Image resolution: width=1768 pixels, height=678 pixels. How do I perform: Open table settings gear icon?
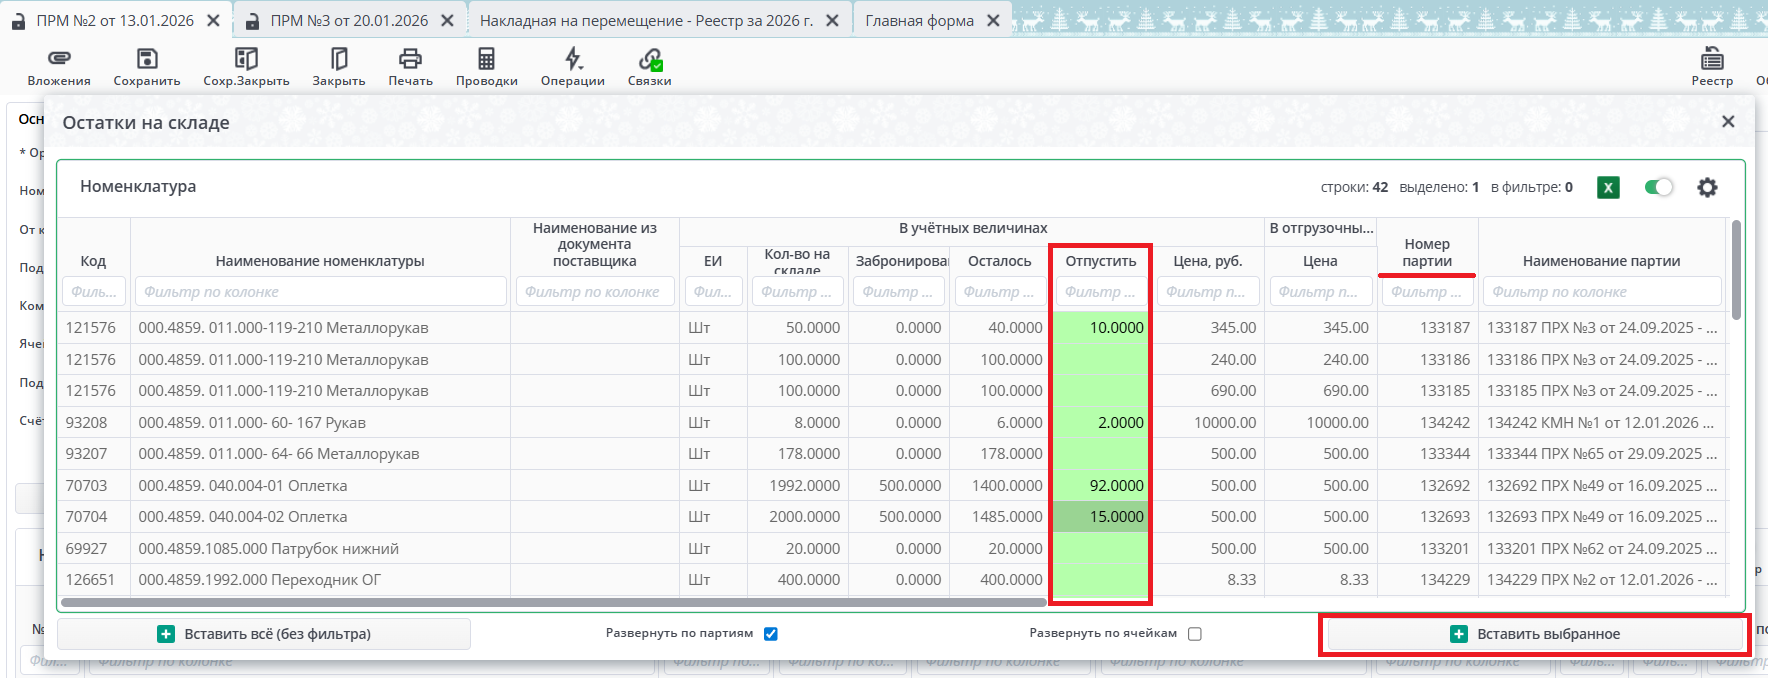coord(1707,187)
